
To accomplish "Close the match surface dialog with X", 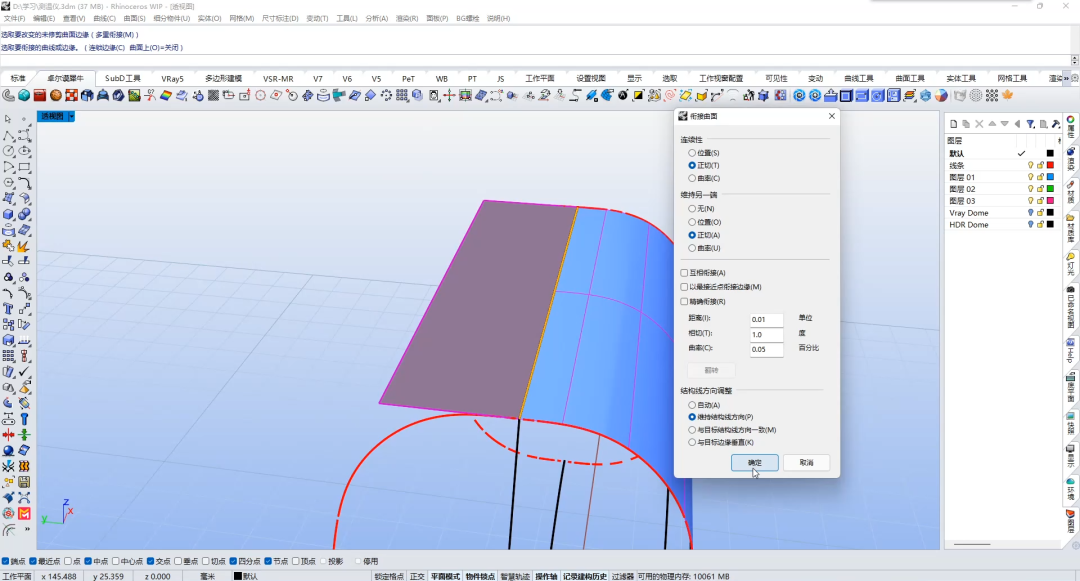I will coord(831,116).
